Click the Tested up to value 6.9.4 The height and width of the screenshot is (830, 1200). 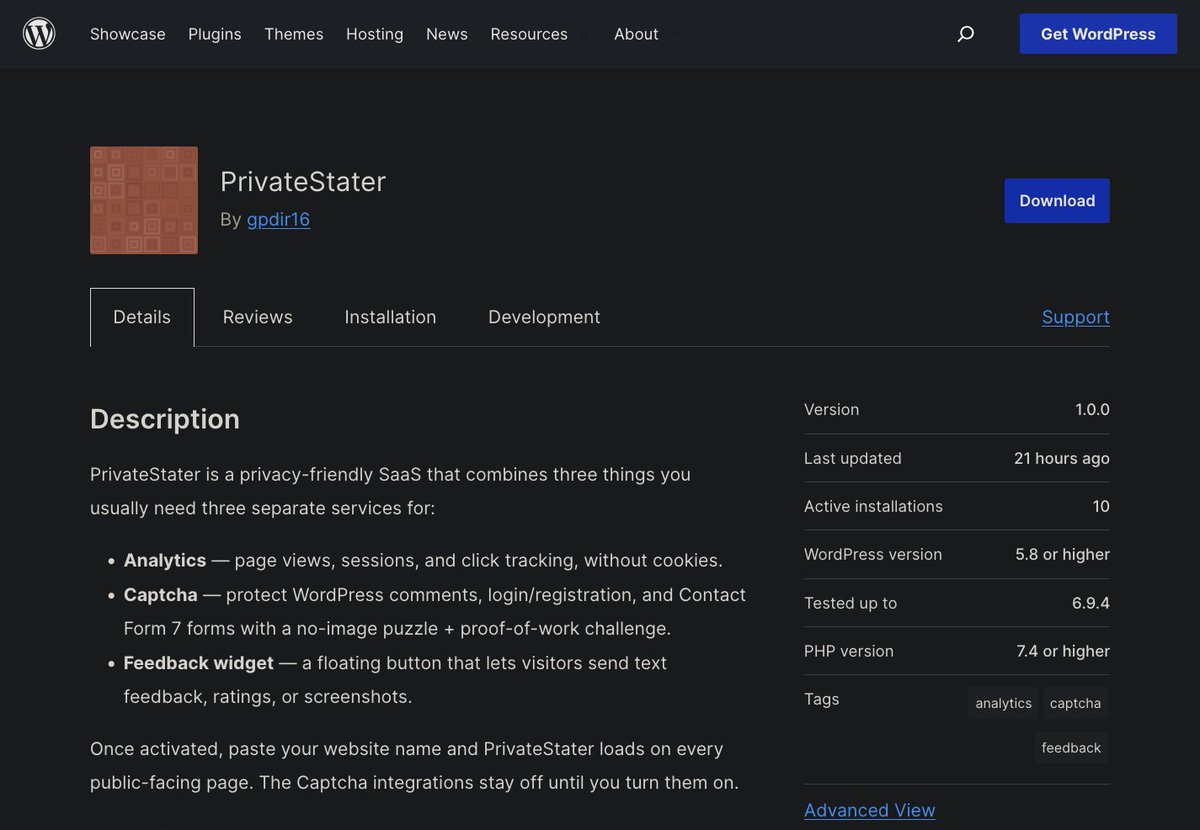[x=1091, y=603]
